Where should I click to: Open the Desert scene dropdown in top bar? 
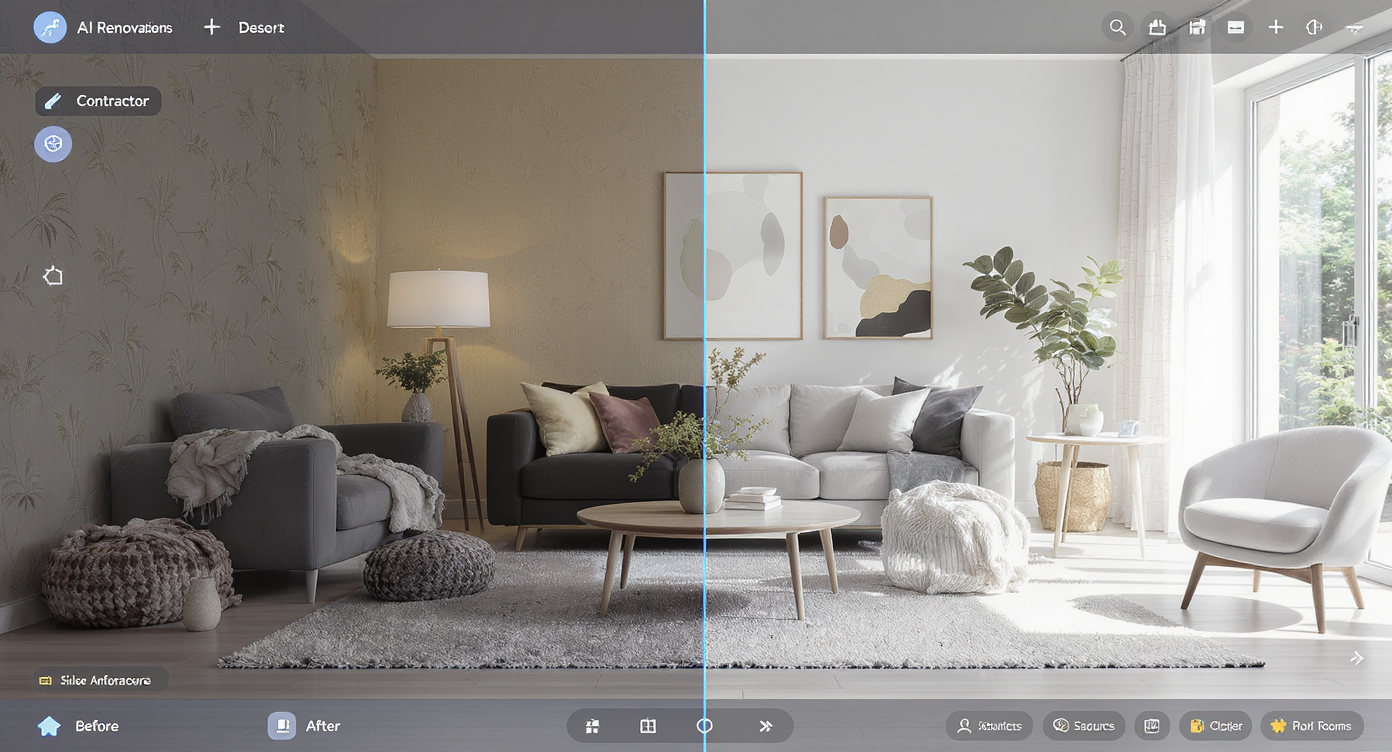click(x=261, y=27)
